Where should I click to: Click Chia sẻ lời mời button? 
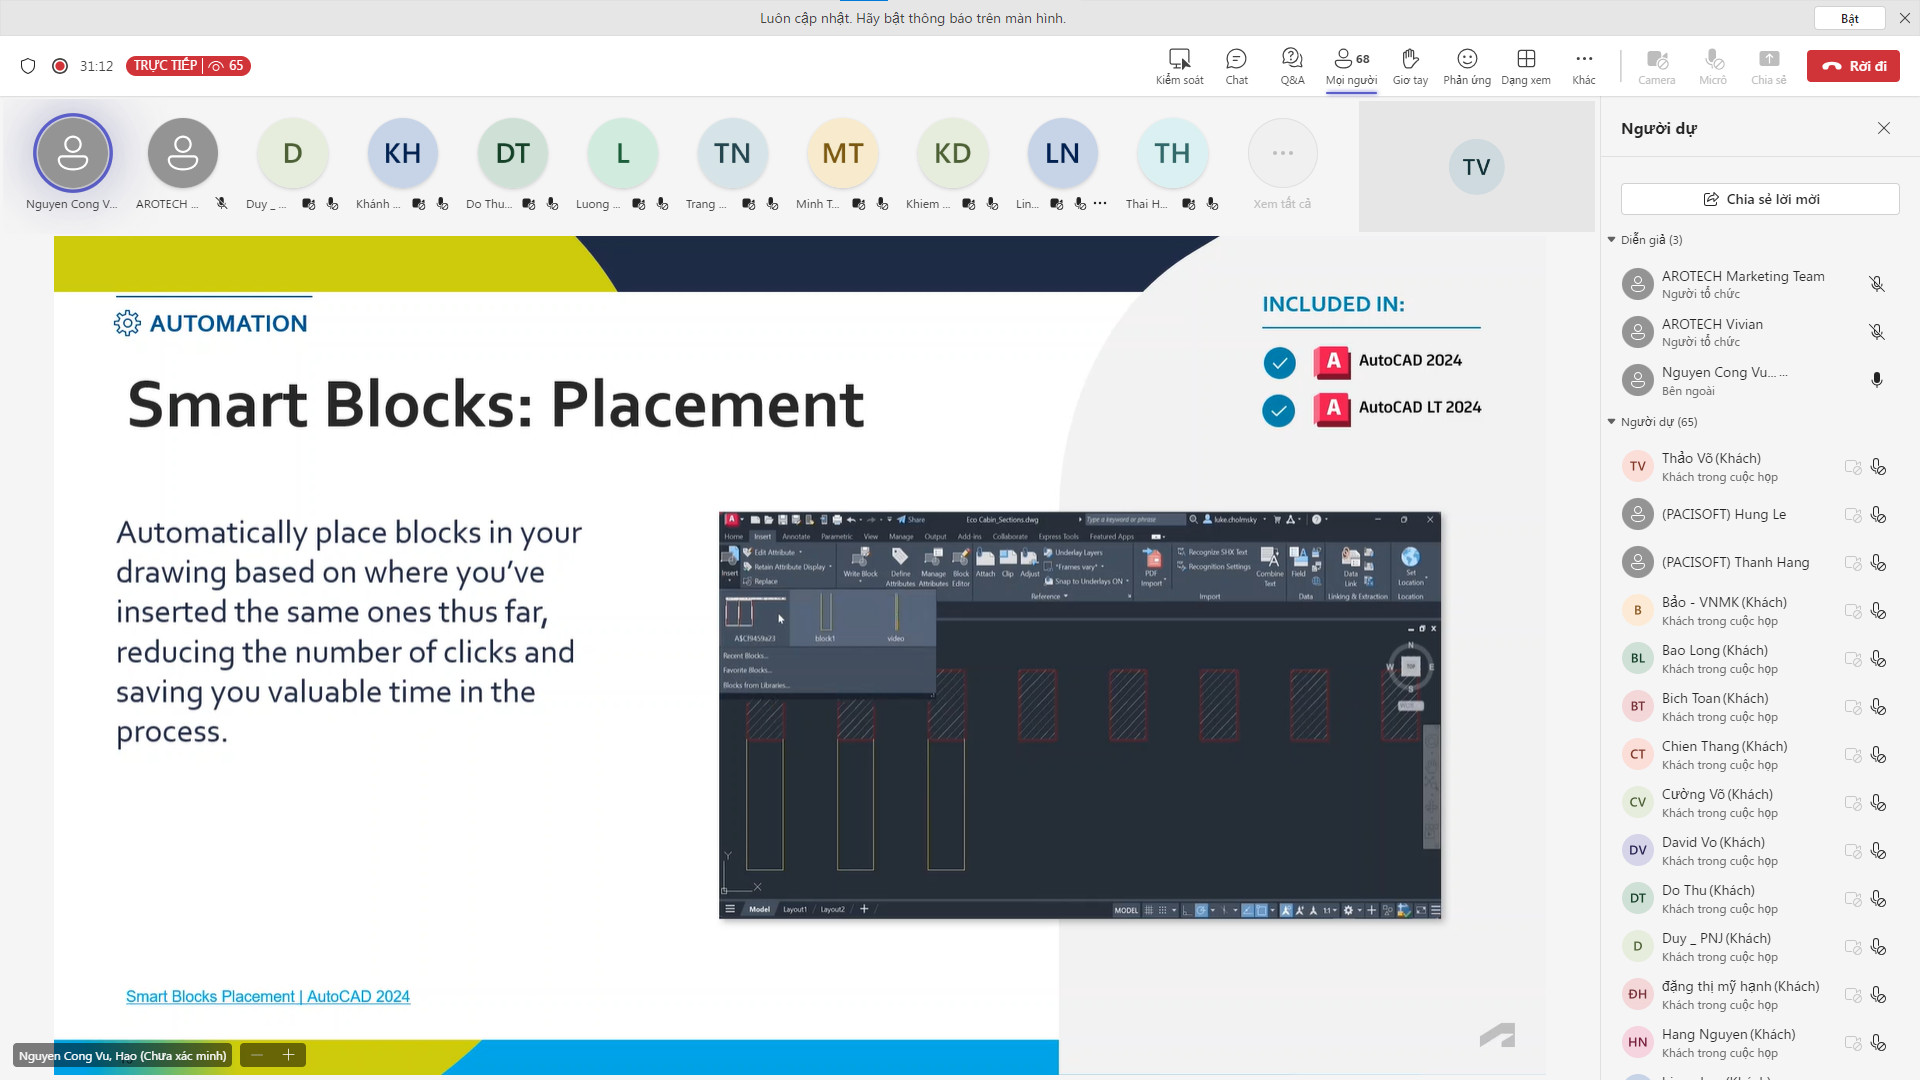click(x=1760, y=199)
